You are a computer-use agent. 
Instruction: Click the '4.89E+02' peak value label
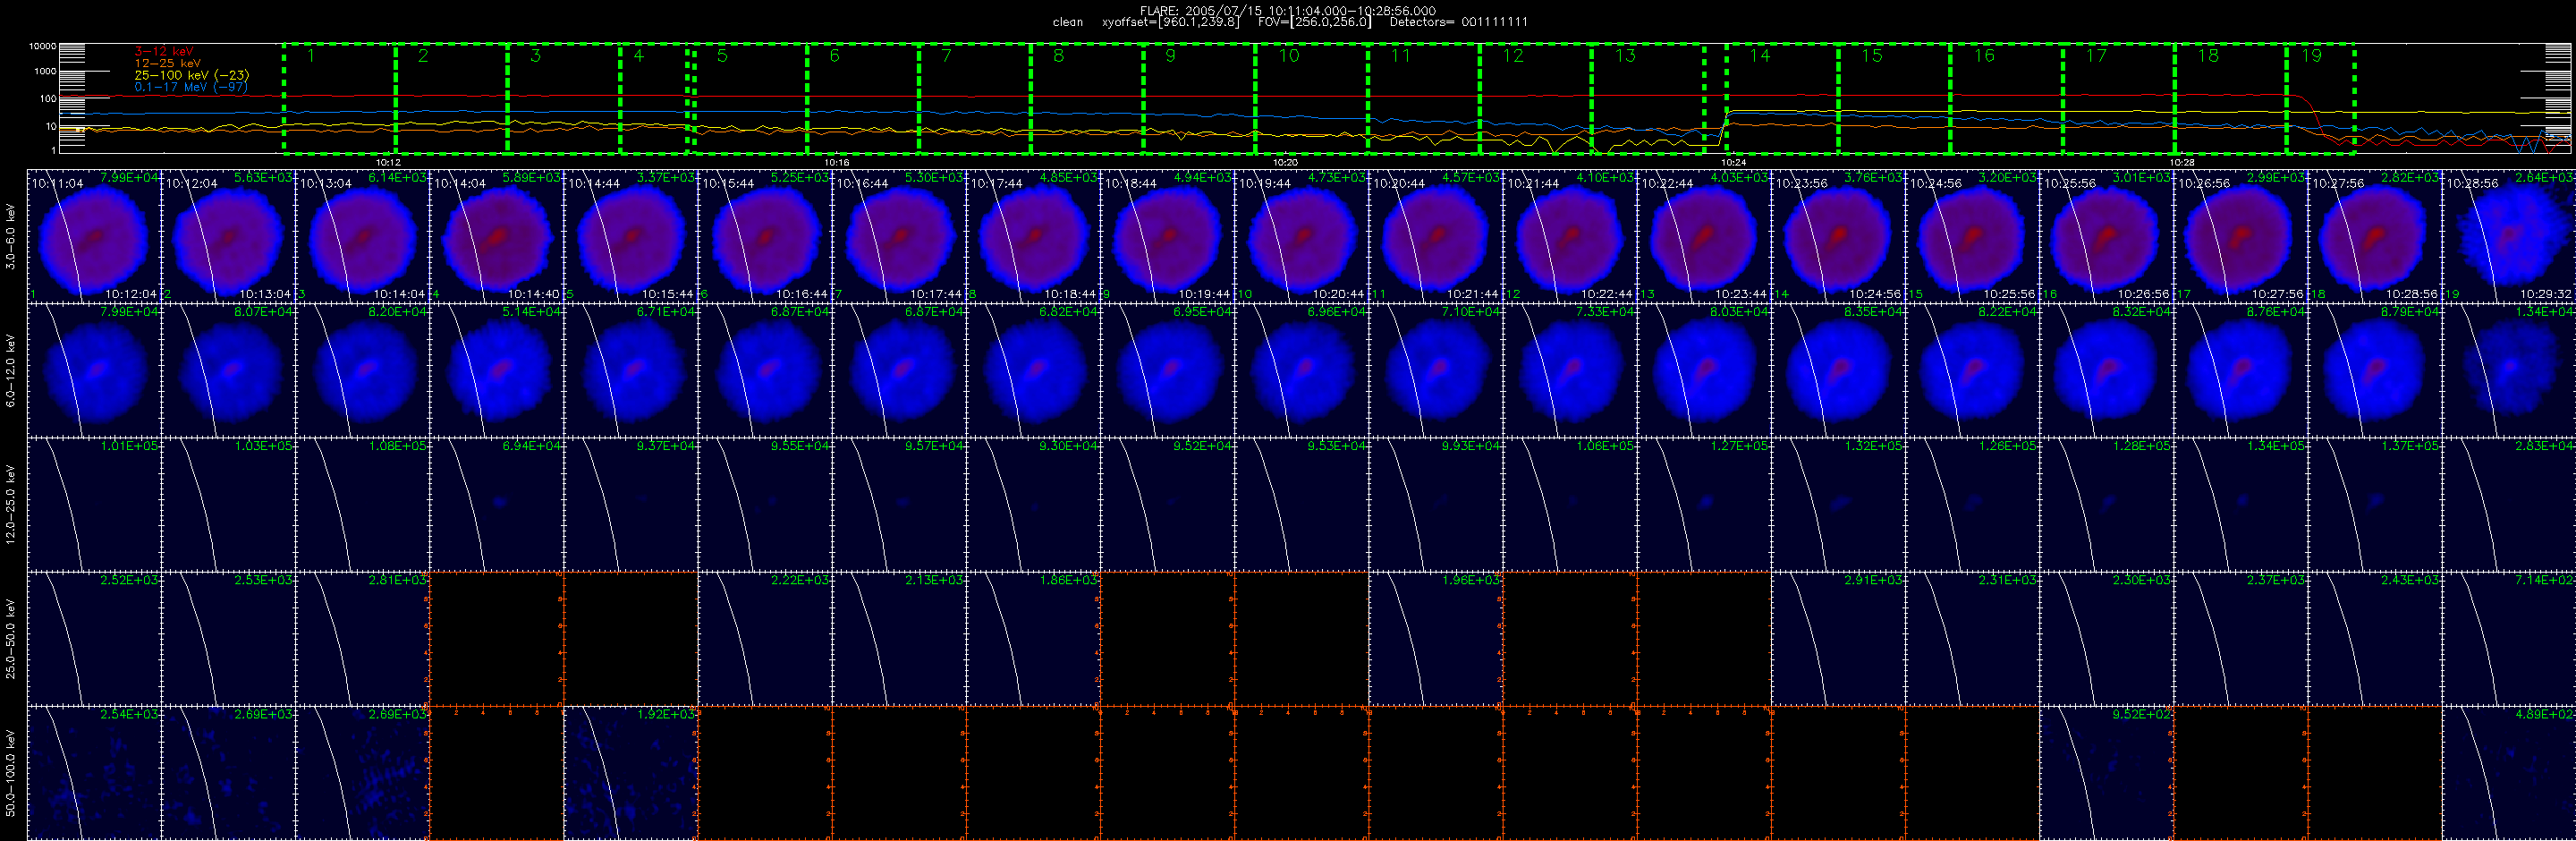tap(2544, 714)
